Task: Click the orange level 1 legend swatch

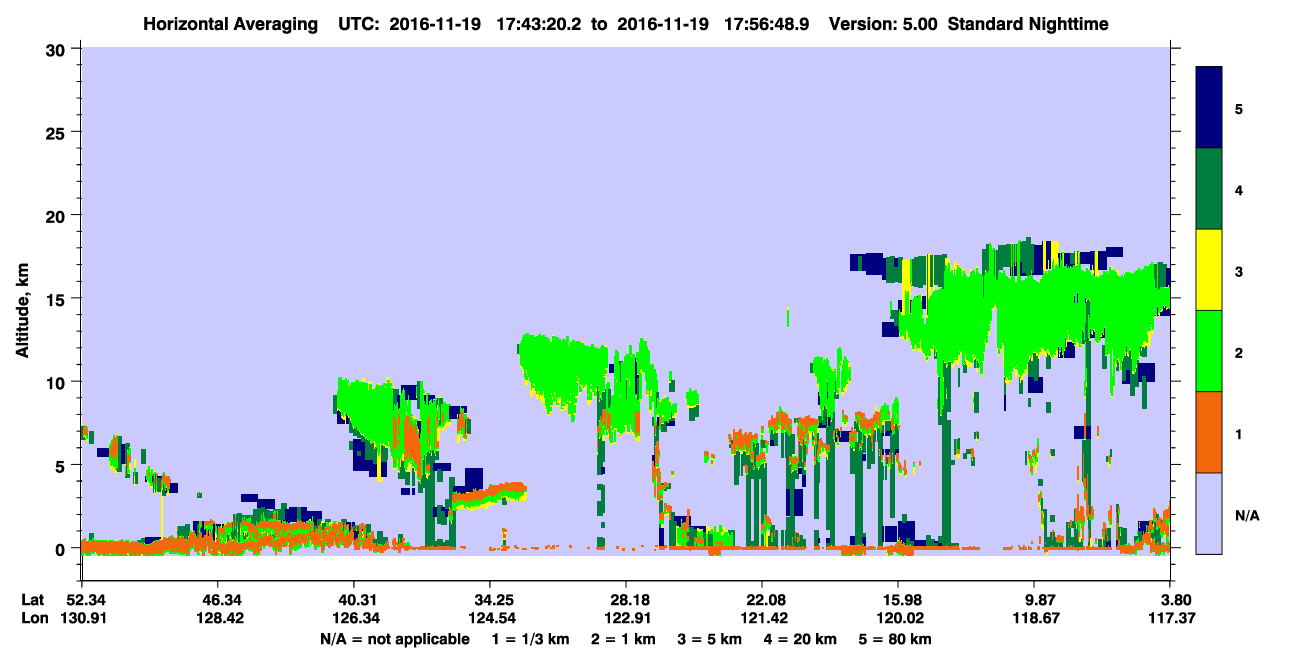Action: (1210, 432)
